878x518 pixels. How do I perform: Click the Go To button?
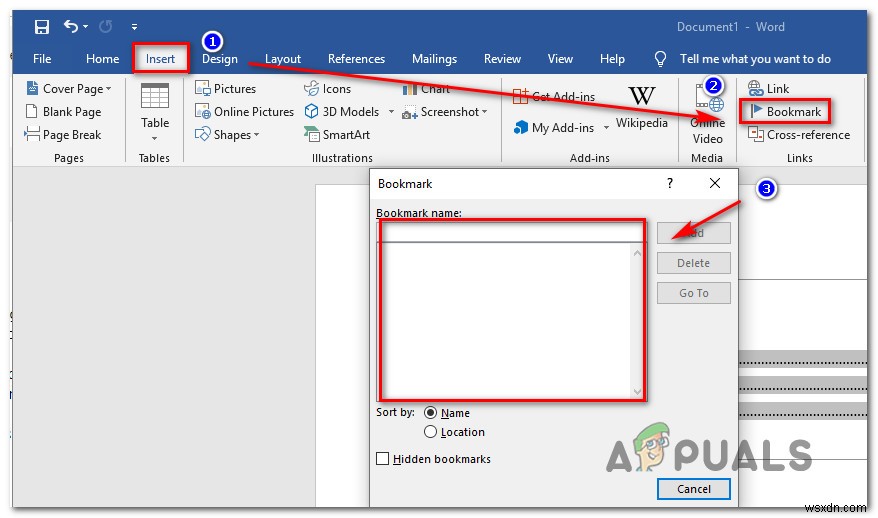pos(694,293)
